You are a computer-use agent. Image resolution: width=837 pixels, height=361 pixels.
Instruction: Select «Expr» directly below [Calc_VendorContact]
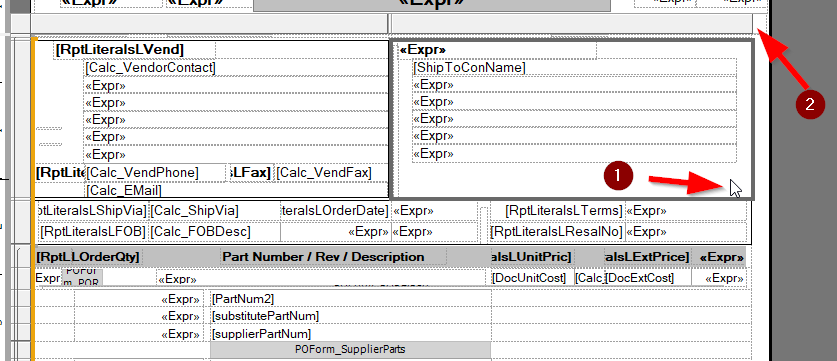pos(236,85)
